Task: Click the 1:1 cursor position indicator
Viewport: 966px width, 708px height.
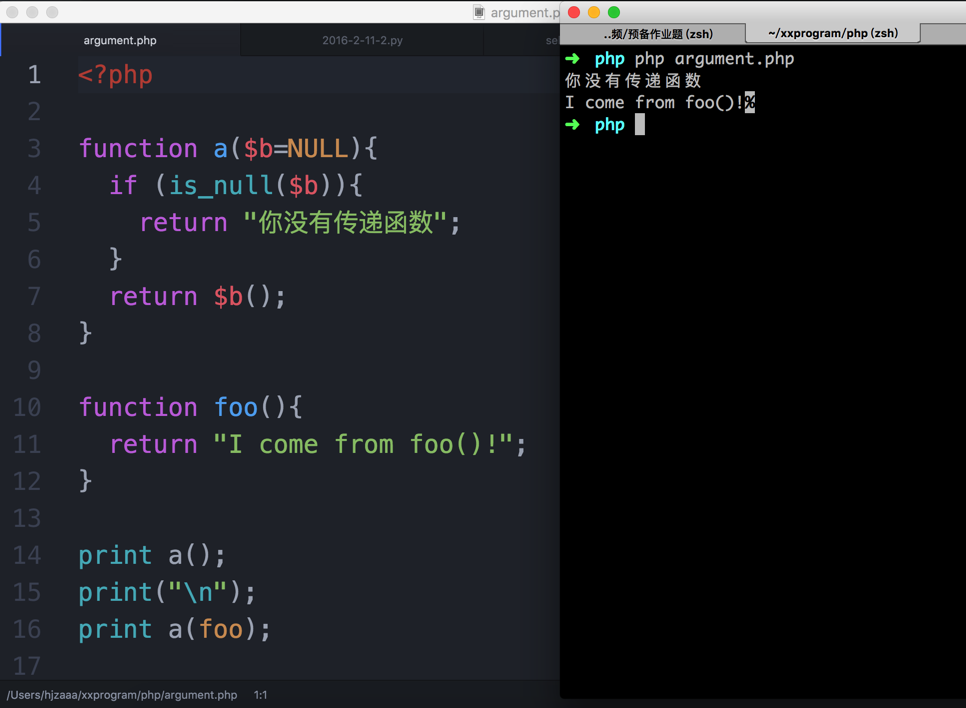Action: coord(260,694)
